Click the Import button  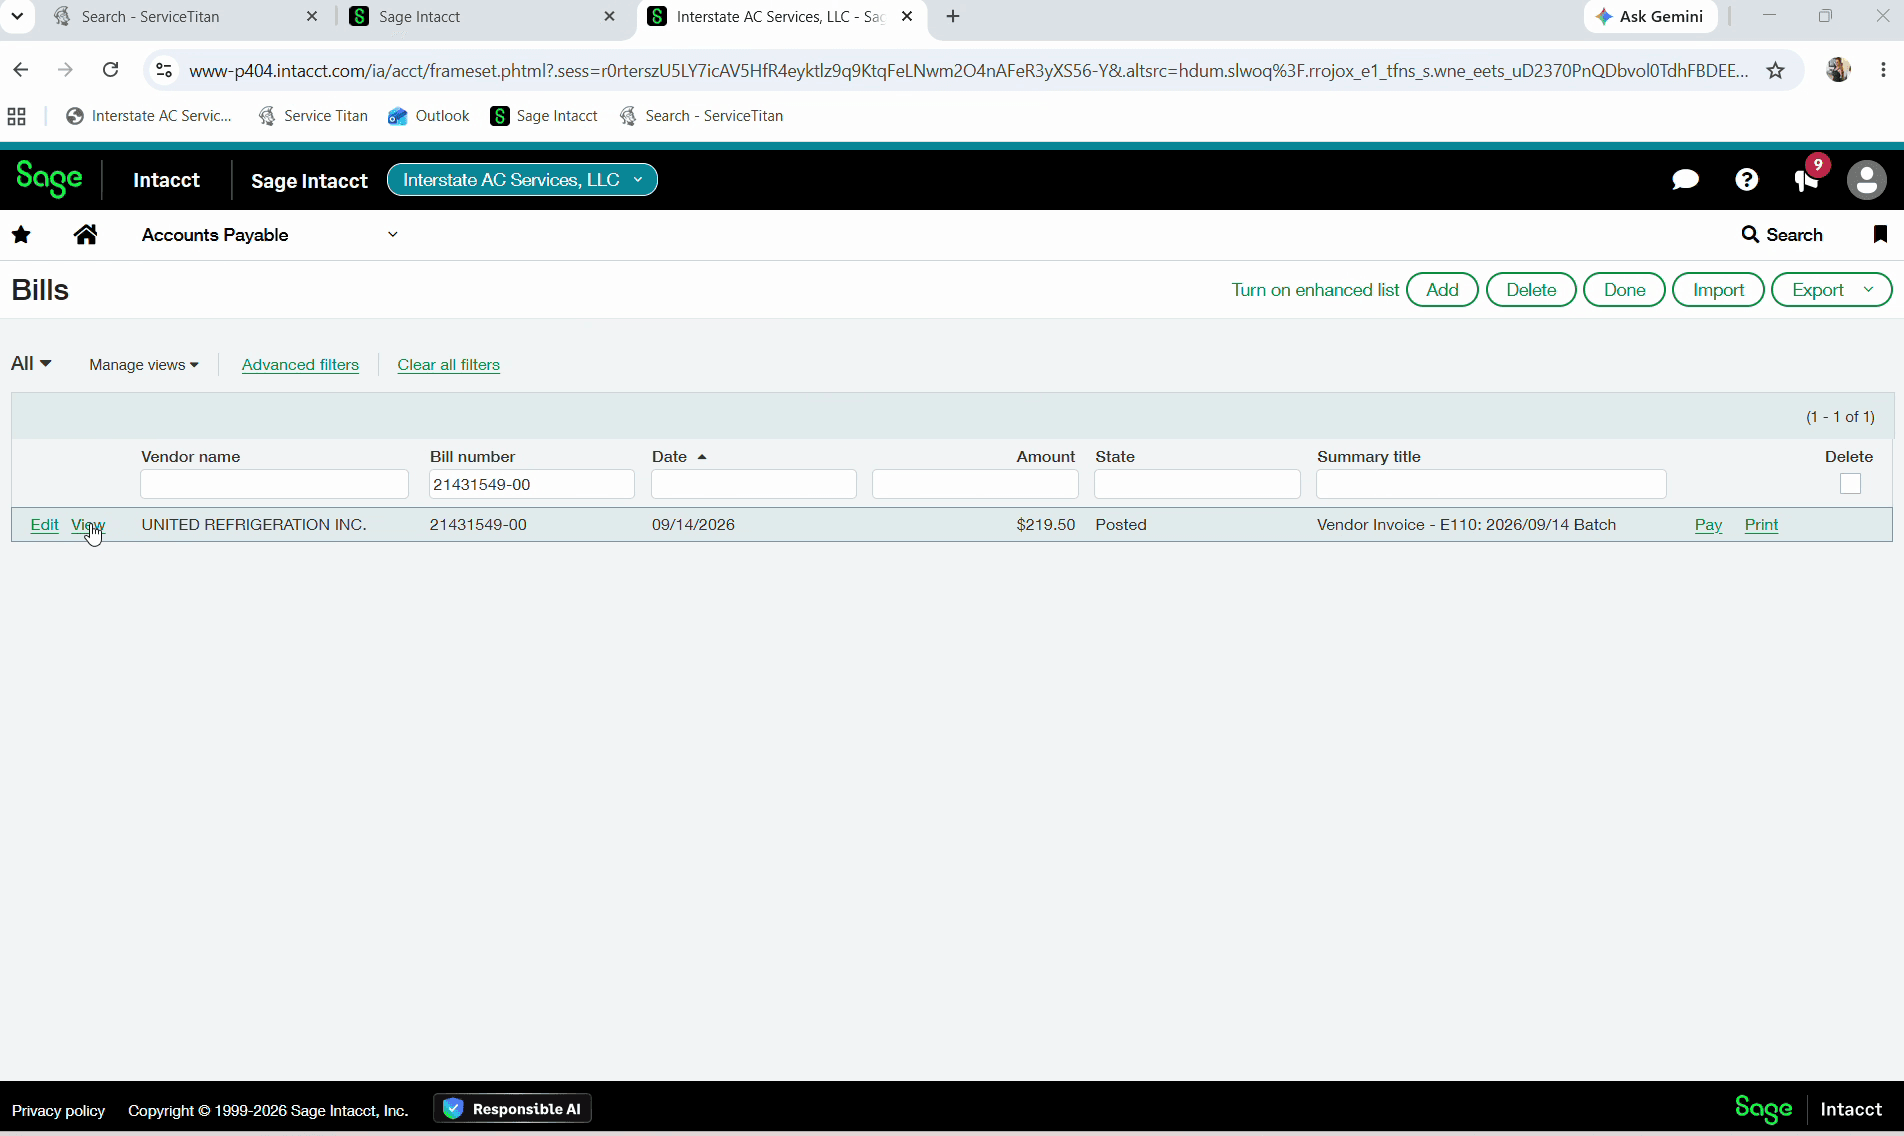point(1718,290)
